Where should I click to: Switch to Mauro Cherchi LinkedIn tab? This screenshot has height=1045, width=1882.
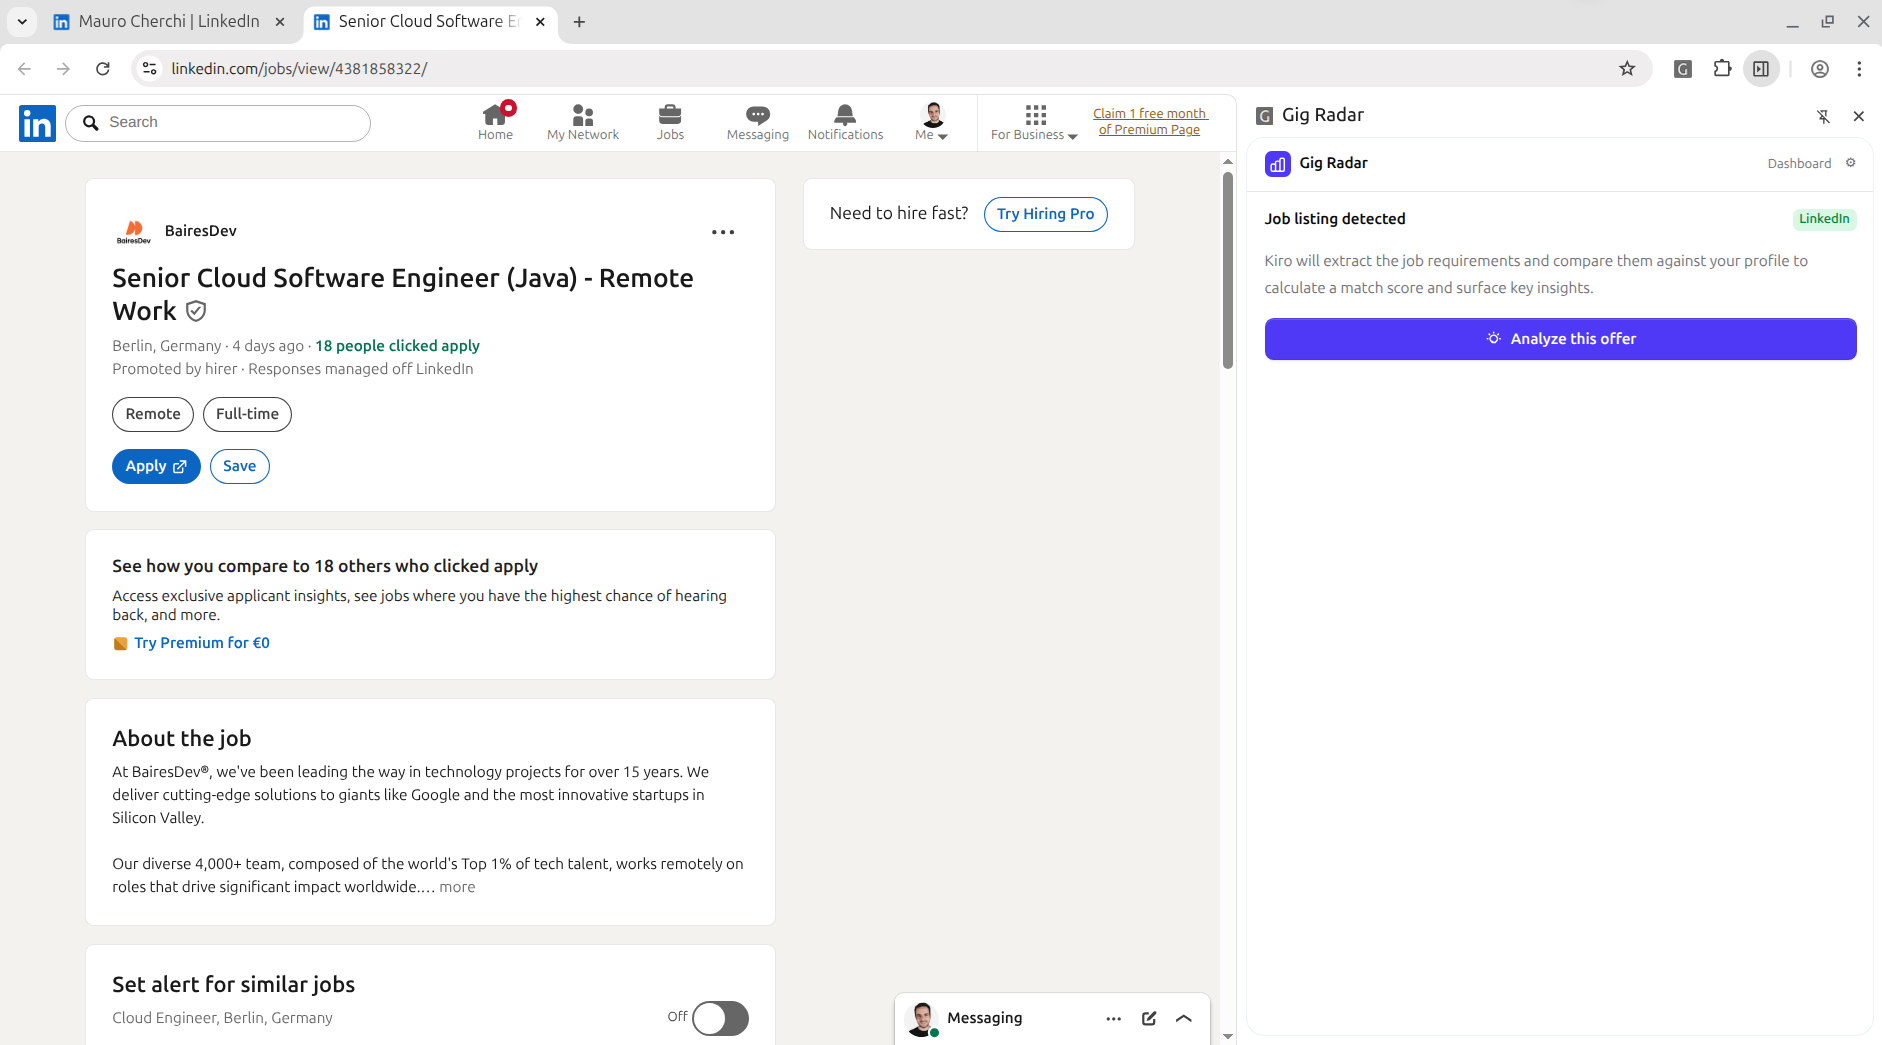click(168, 21)
